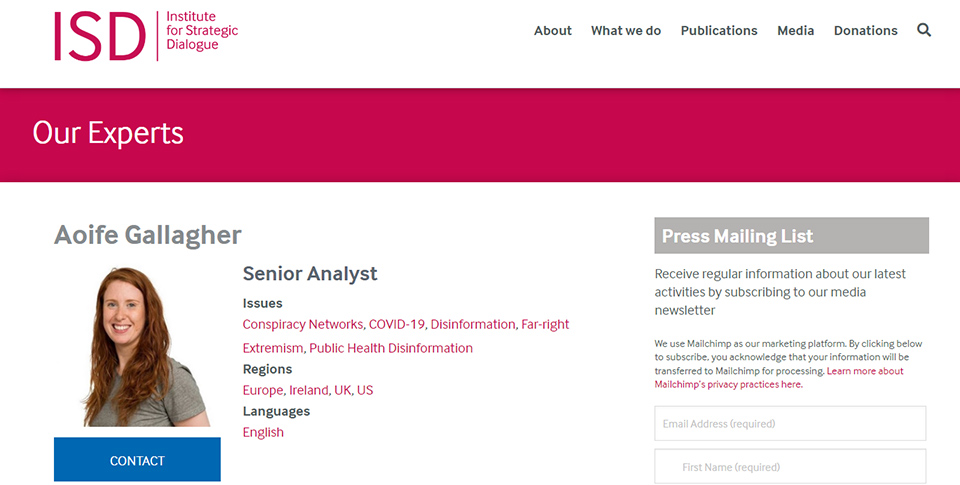Image resolution: width=960 pixels, height=485 pixels.
Task: Click the First Name input field
Action: click(x=790, y=467)
